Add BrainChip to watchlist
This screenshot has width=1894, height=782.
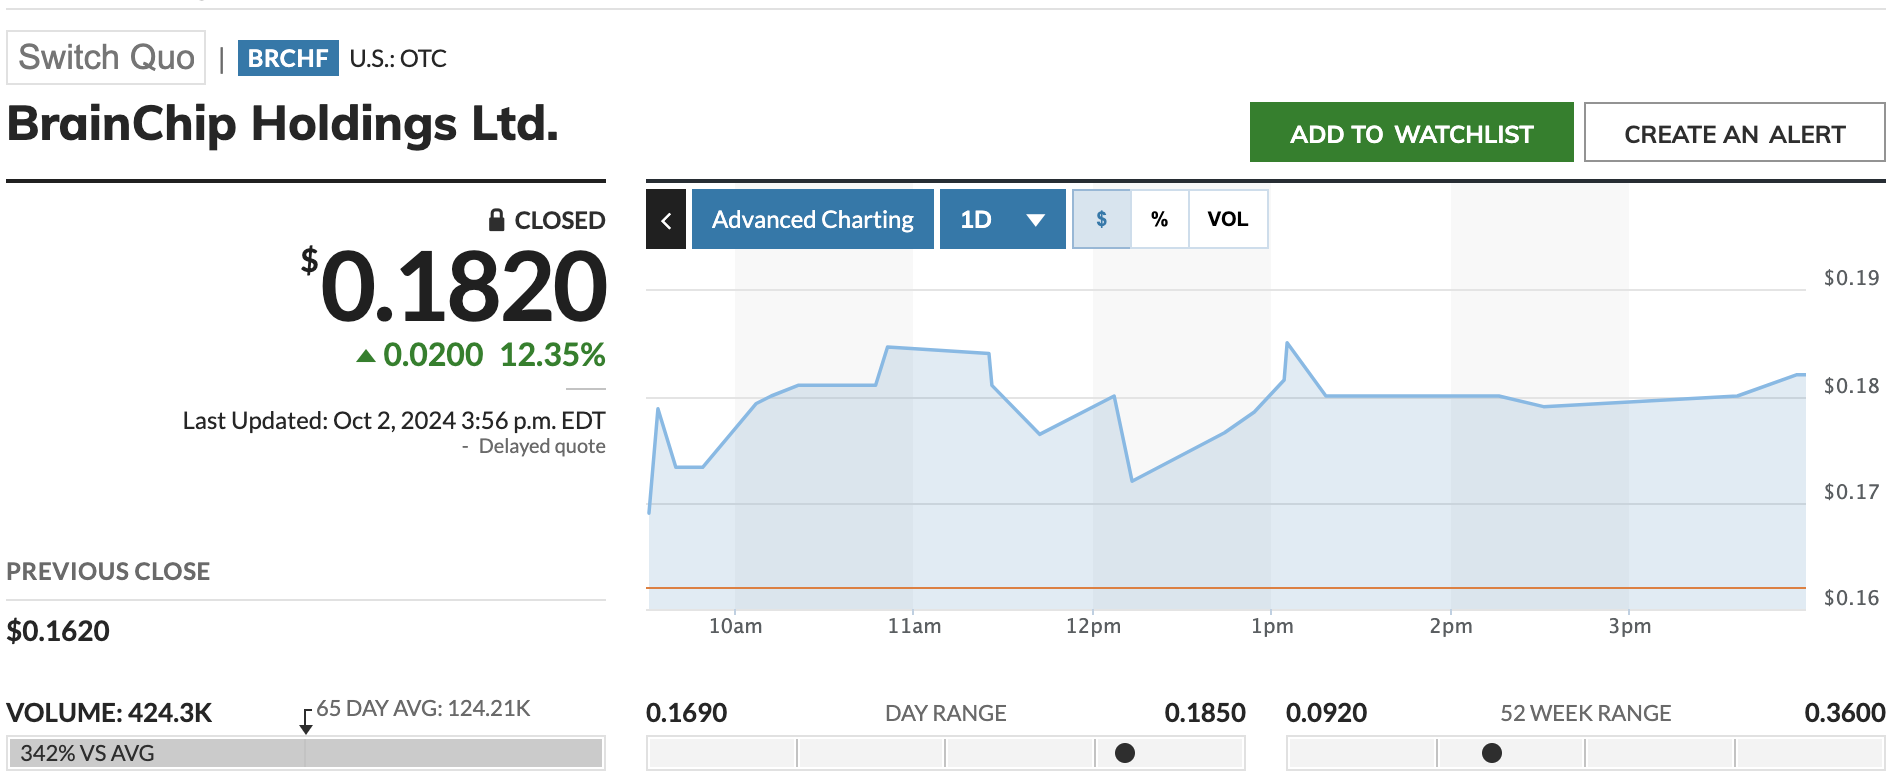[x=1411, y=133]
